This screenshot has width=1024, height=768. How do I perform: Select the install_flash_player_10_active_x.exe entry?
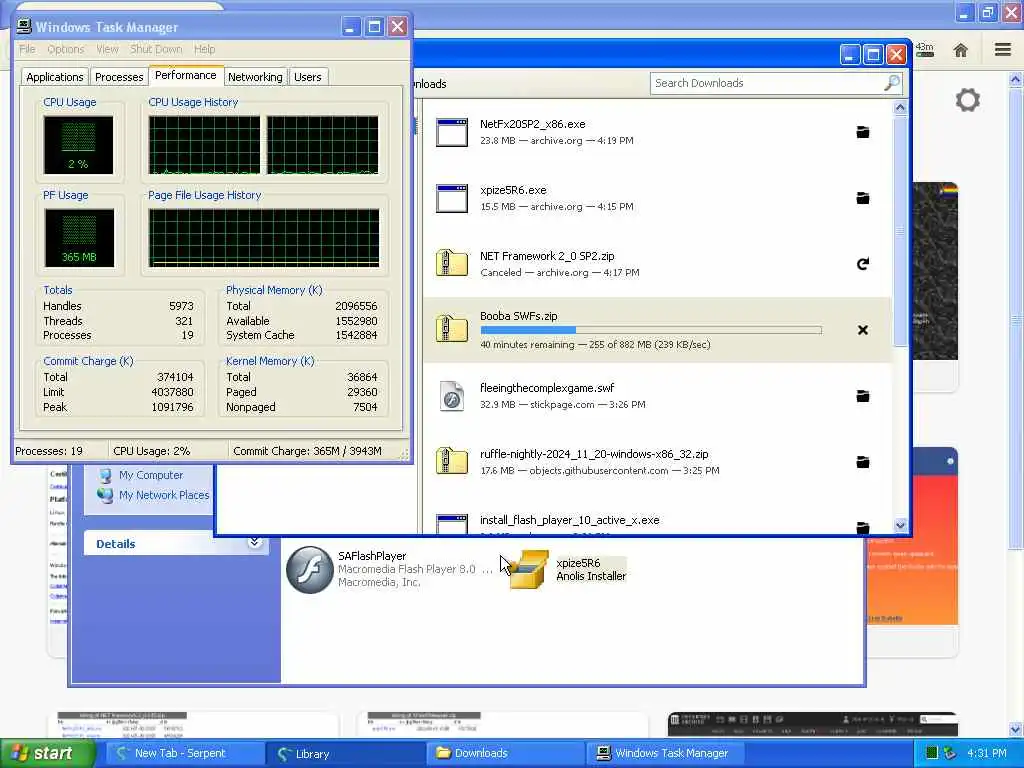pyautogui.click(x=656, y=524)
